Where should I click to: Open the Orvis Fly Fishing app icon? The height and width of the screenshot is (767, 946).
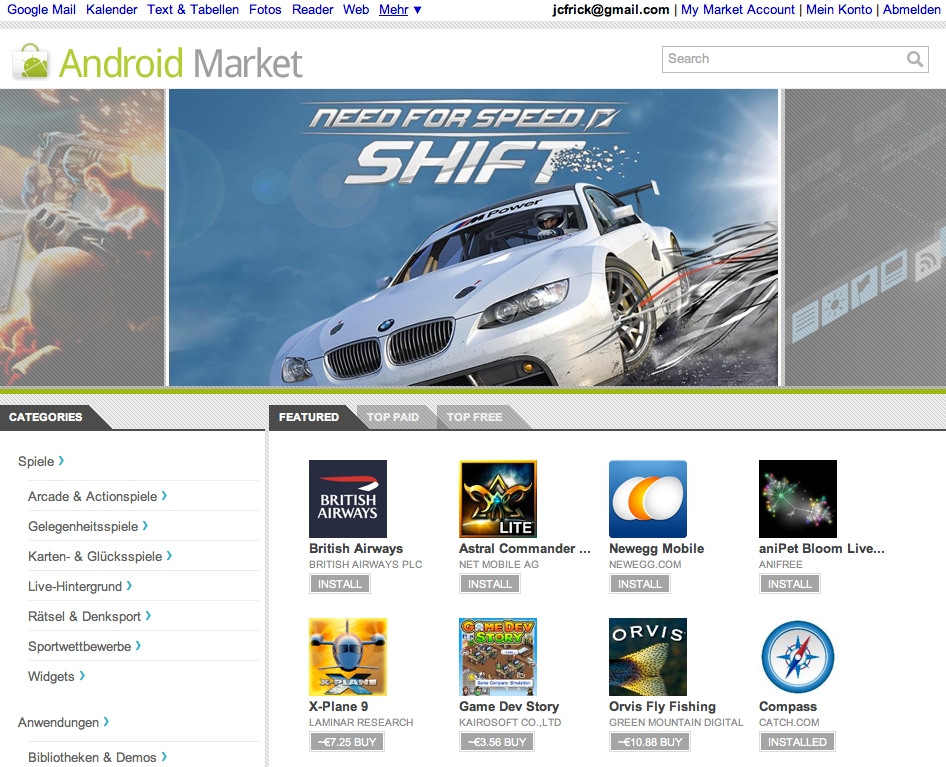point(648,657)
